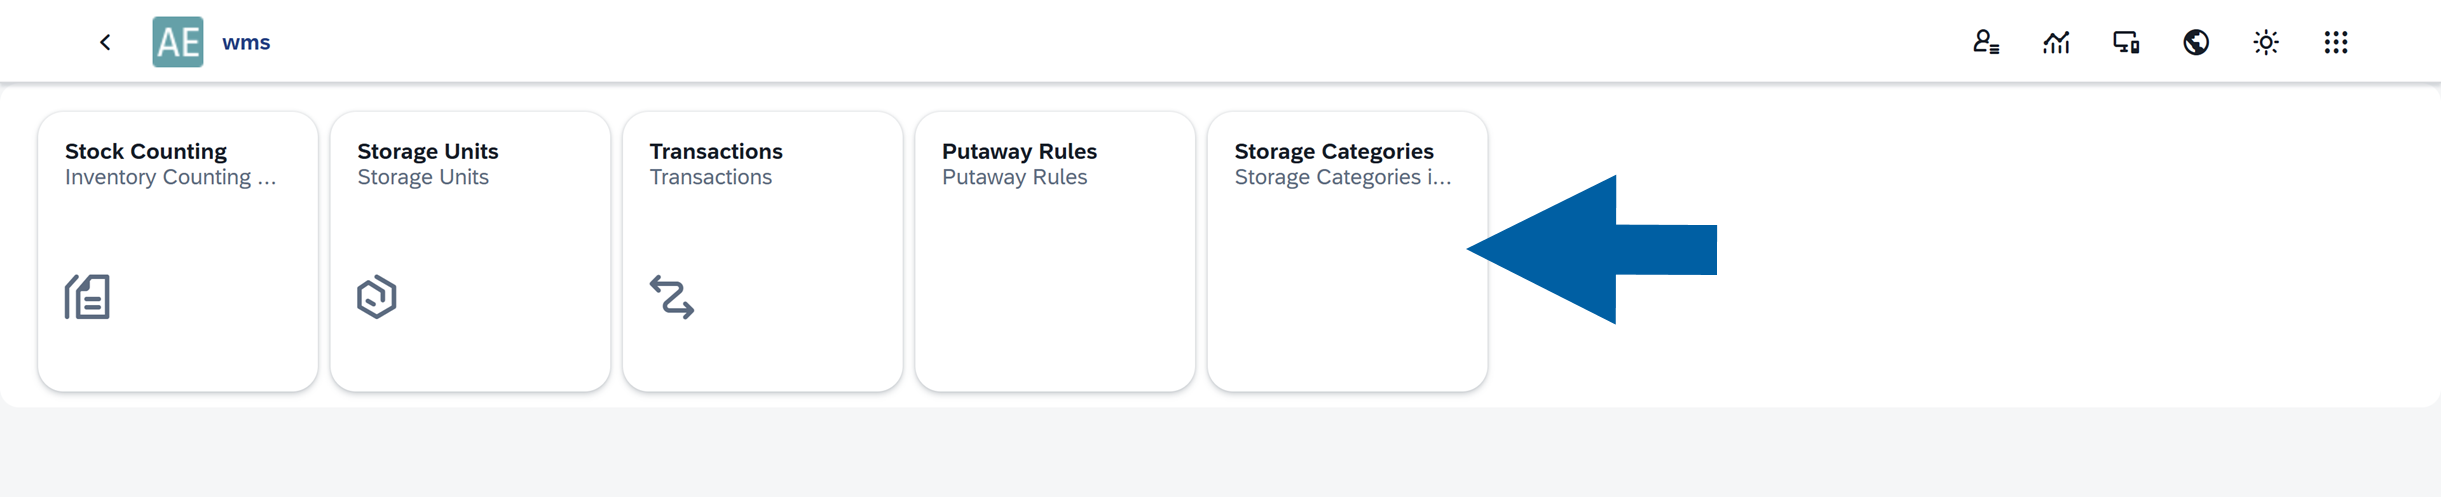Click the 'Storage Categories i...' subtitle text
The width and height of the screenshot is (2441, 497).
coord(1342,177)
